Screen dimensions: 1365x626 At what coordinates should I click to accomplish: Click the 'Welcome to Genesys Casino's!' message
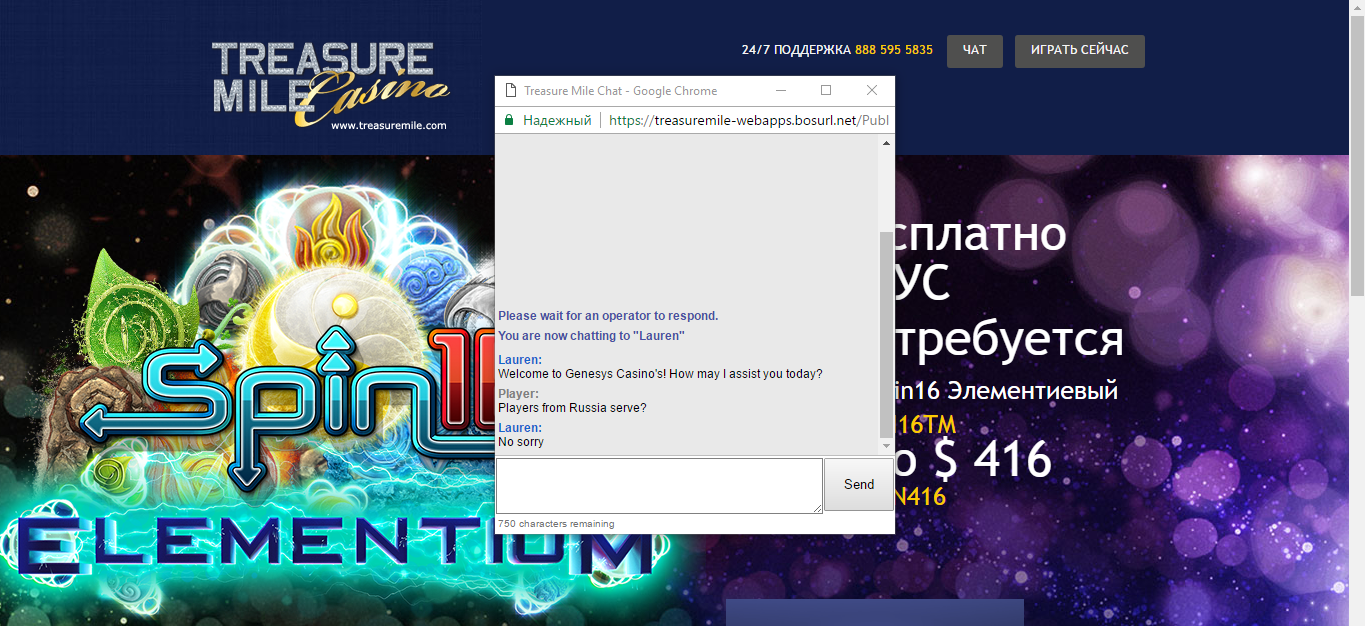click(660, 374)
